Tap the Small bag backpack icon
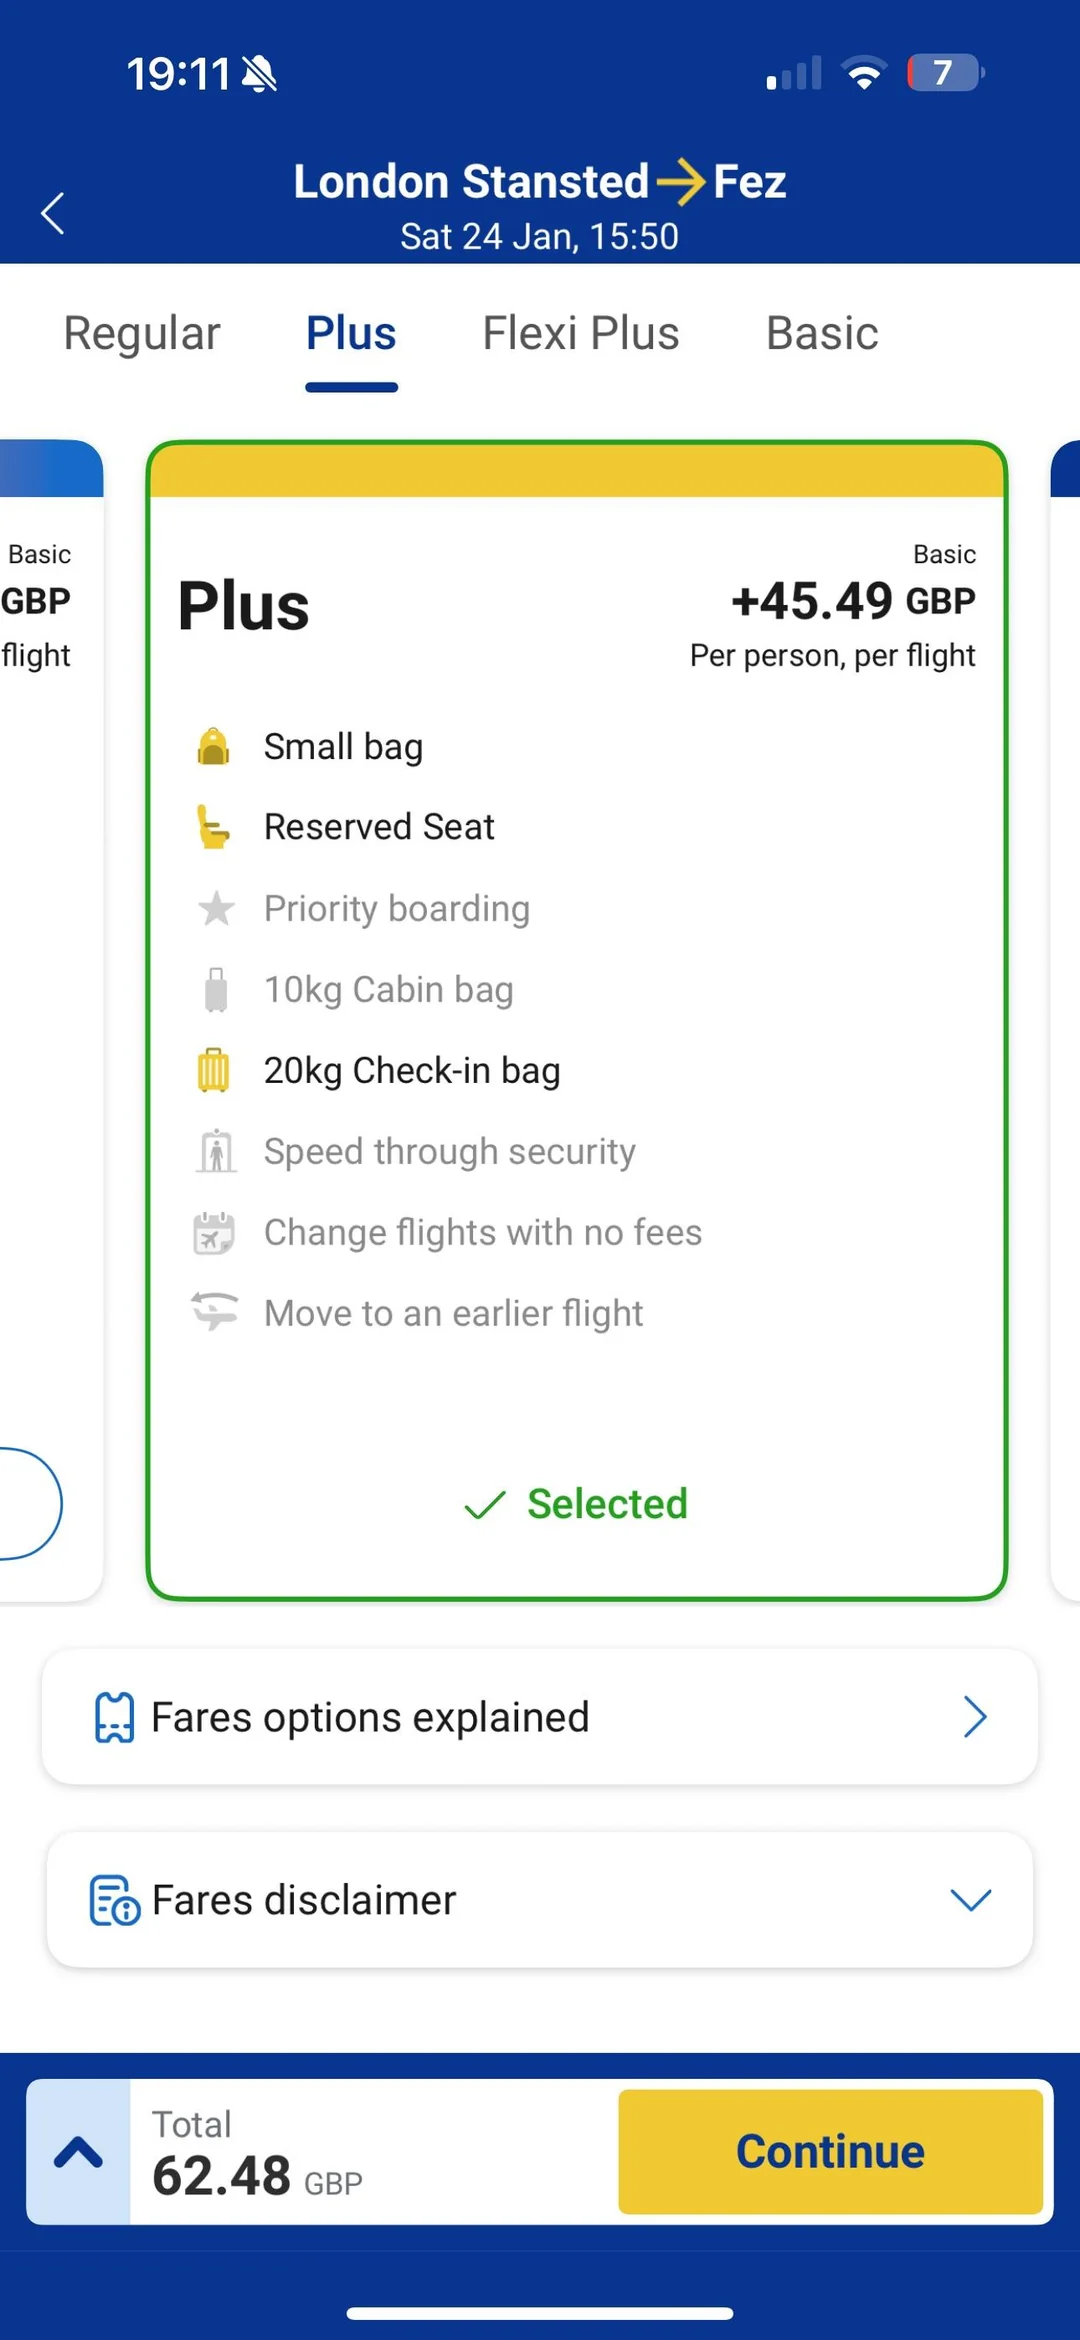This screenshot has height=2340, width=1080. [x=213, y=747]
